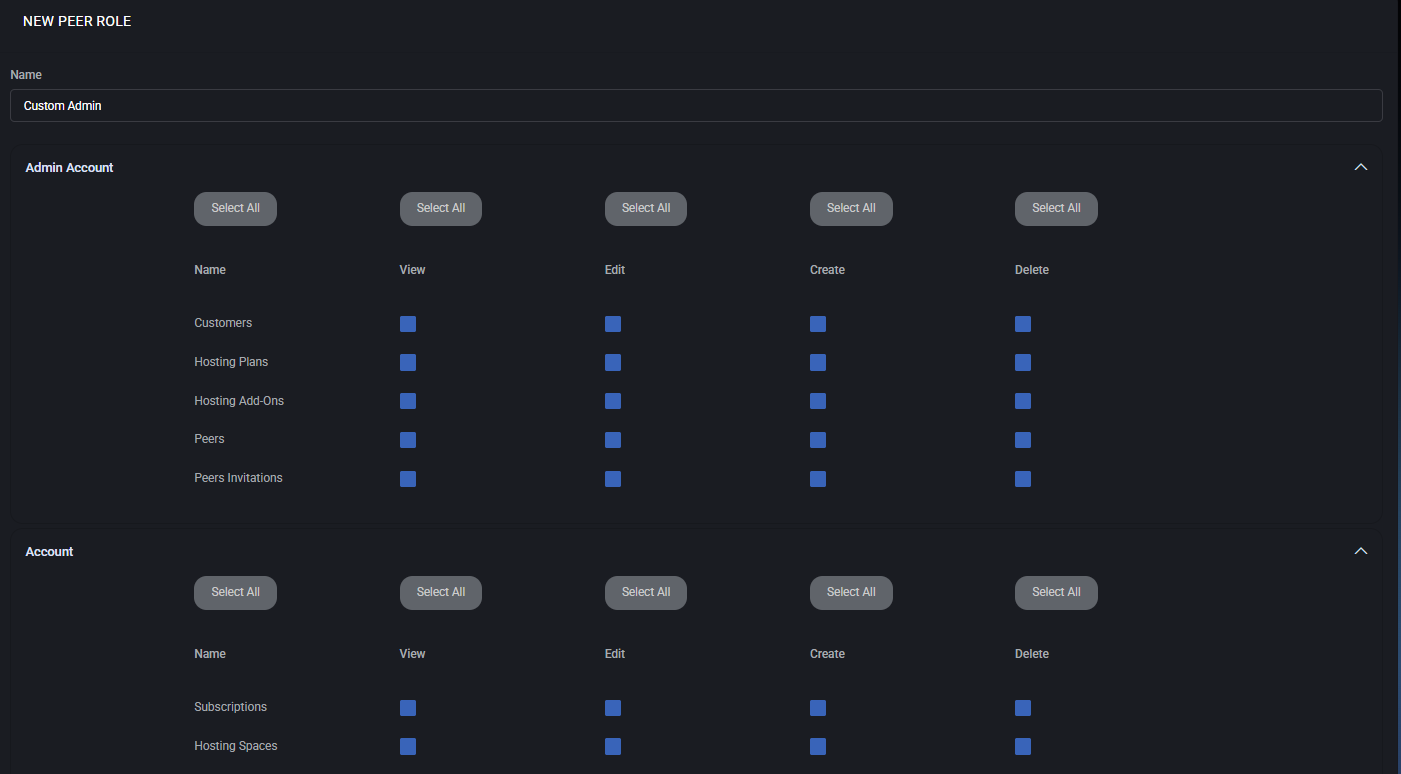Collapse the Admin Account section chevron
Image resolution: width=1401 pixels, height=774 pixels.
[x=1360, y=167]
